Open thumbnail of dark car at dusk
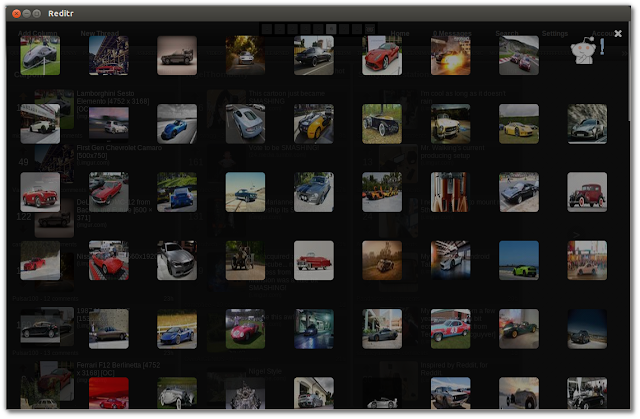Image resolution: width=640 pixels, height=419 pixels. click(587, 329)
